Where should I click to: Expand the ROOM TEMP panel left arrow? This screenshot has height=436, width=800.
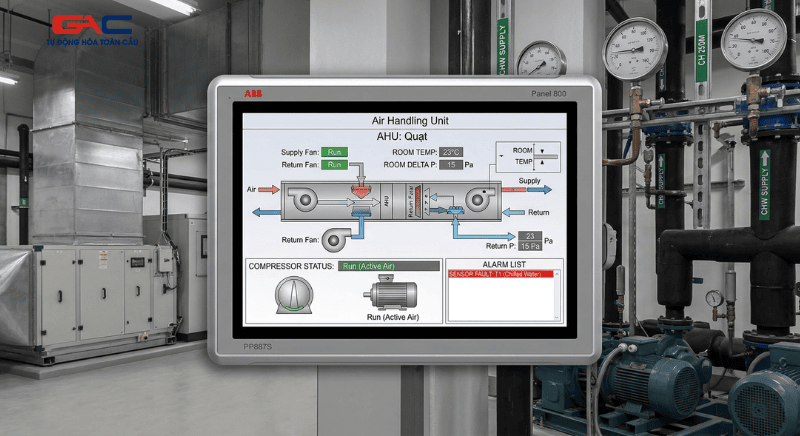(502, 156)
